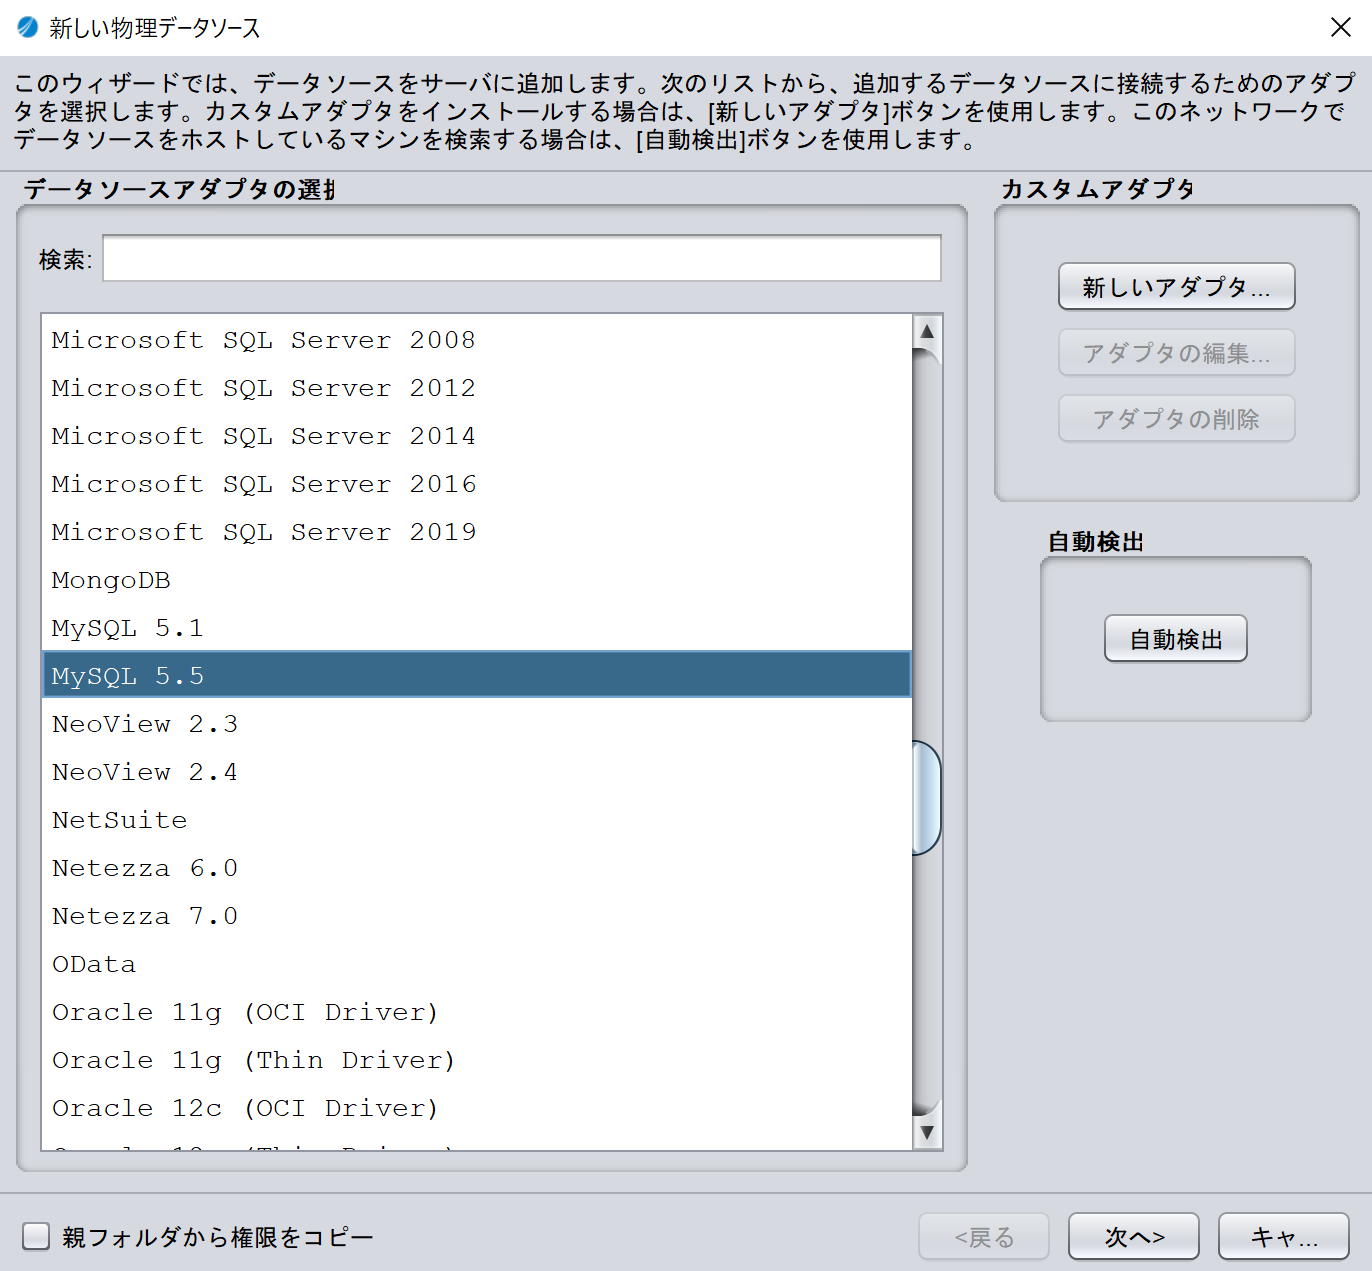Select Microsoft SQL Server 2019 adapter
The width and height of the screenshot is (1372, 1271).
coord(477,532)
